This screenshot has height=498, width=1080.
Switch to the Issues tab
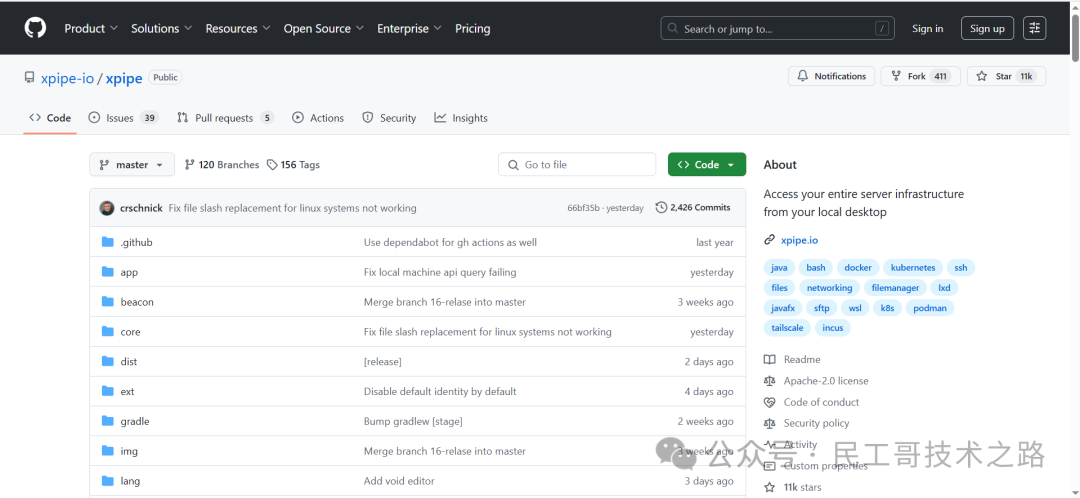123,118
